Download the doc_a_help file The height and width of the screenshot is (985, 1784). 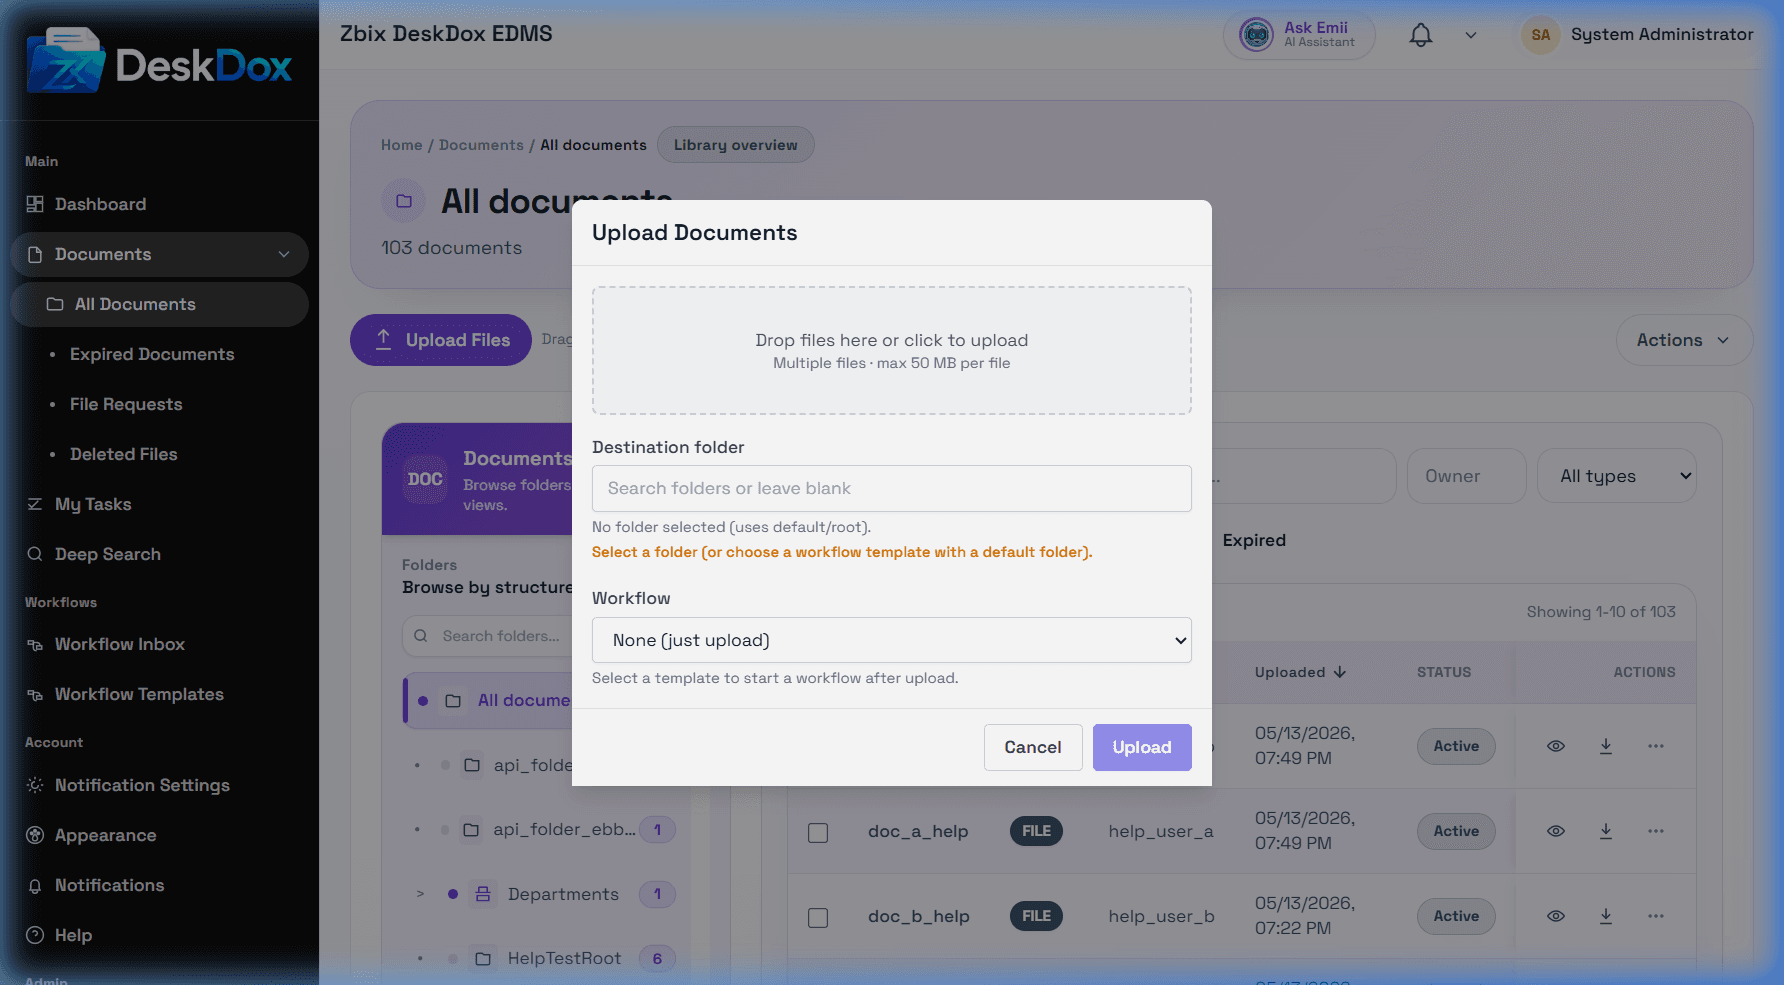tap(1606, 831)
